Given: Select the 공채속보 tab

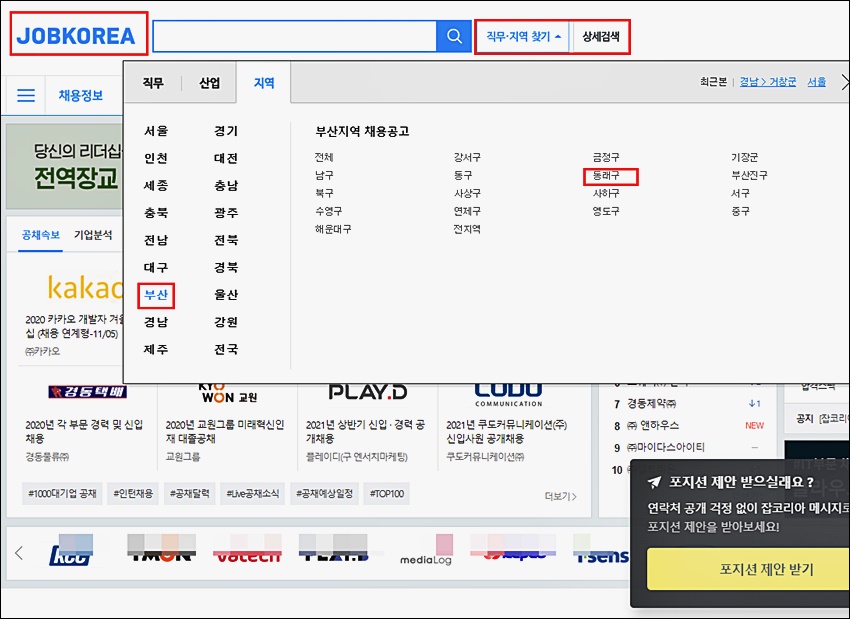Looking at the screenshot, I should click(41, 235).
